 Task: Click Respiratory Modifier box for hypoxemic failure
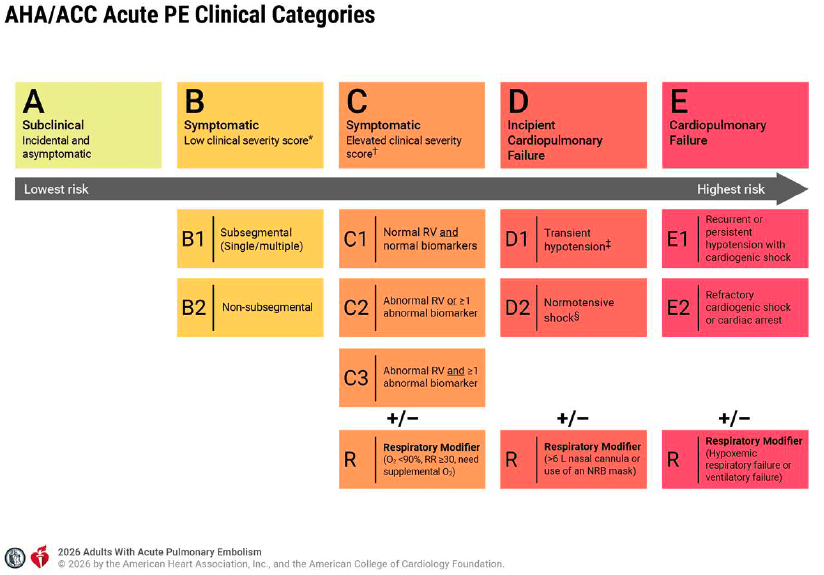point(735,459)
